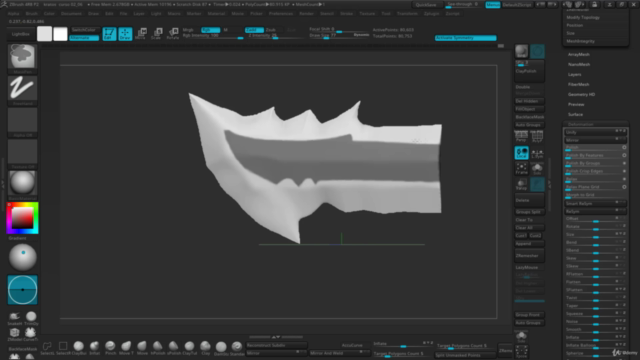Toggle Persp perspective view icon
The height and width of the screenshot is (360, 640).
coord(521,136)
